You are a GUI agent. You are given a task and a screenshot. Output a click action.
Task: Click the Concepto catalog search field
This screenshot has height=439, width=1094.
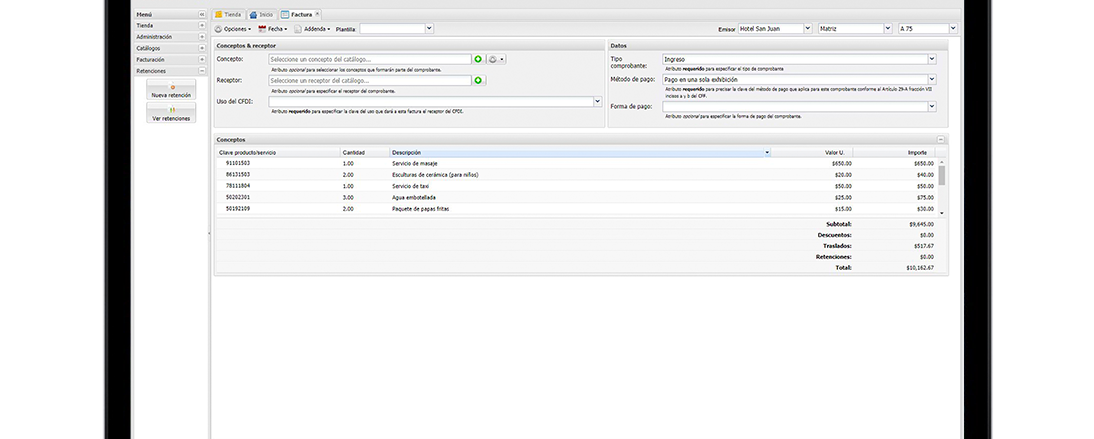369,59
